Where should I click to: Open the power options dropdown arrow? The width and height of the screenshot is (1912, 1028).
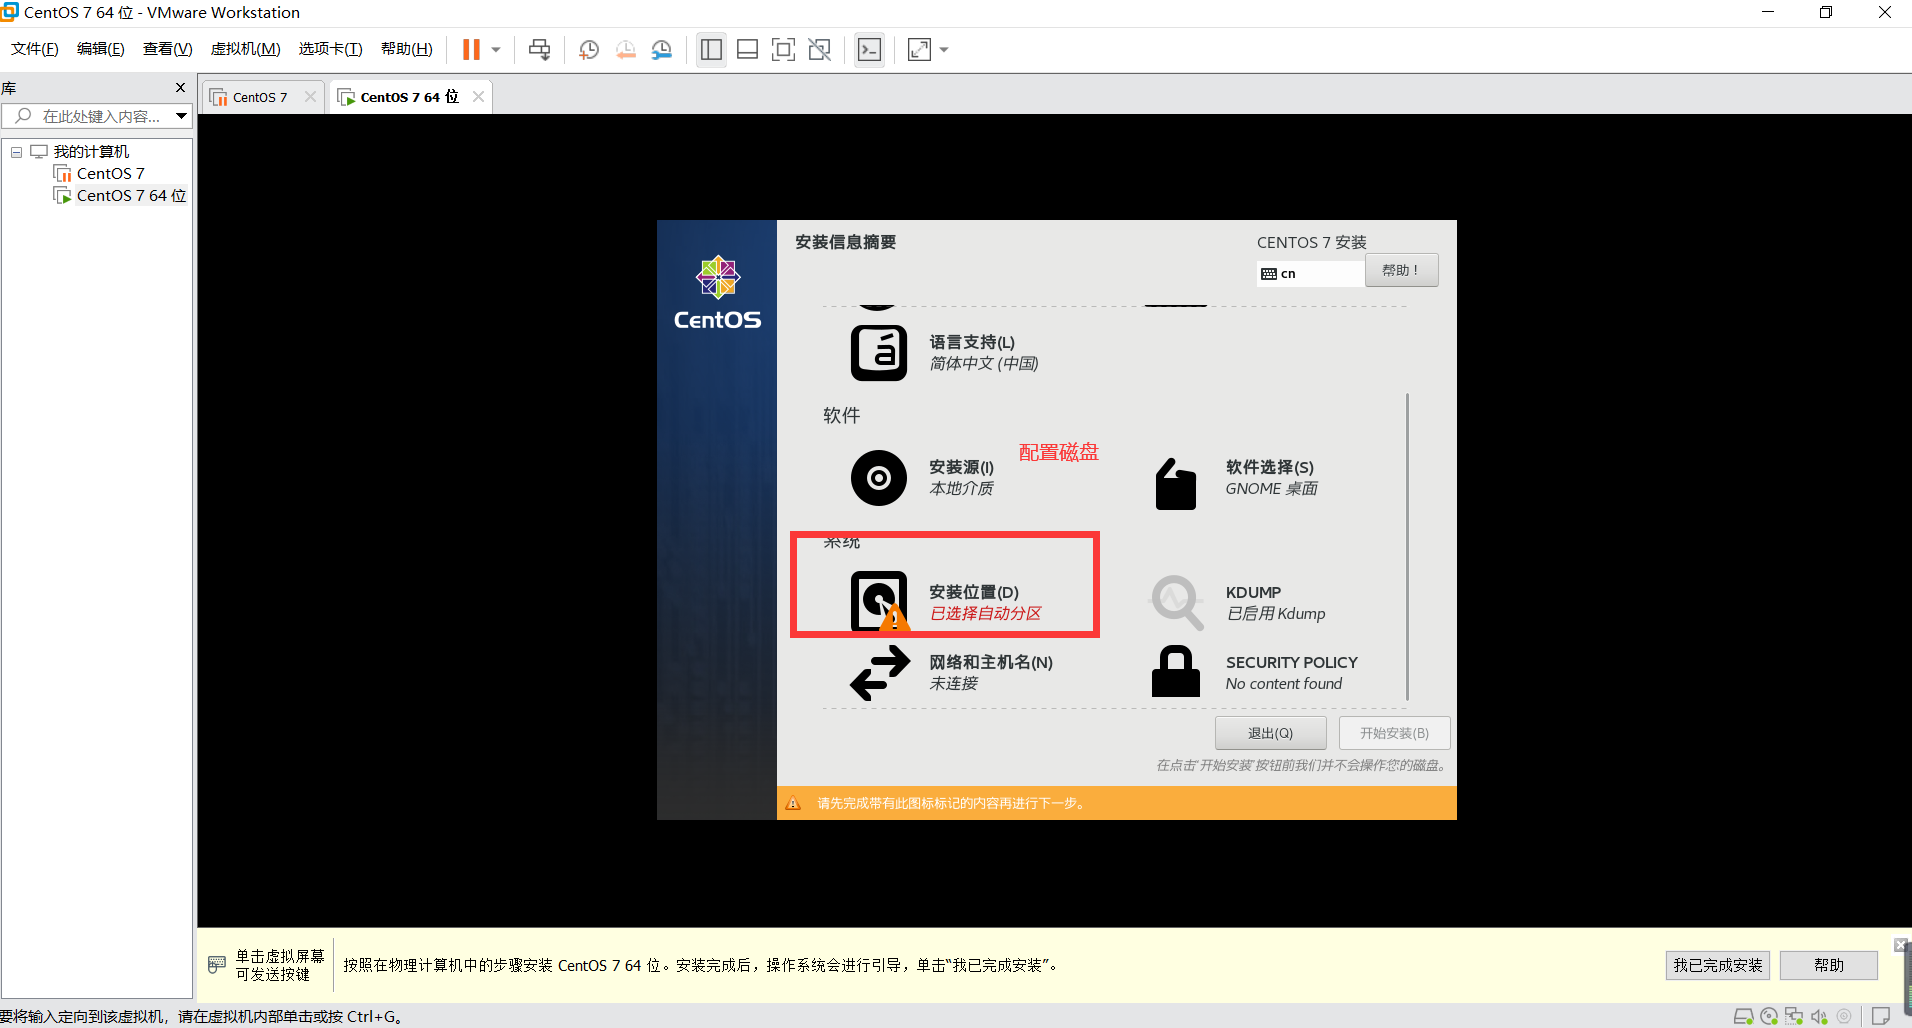tap(496, 50)
